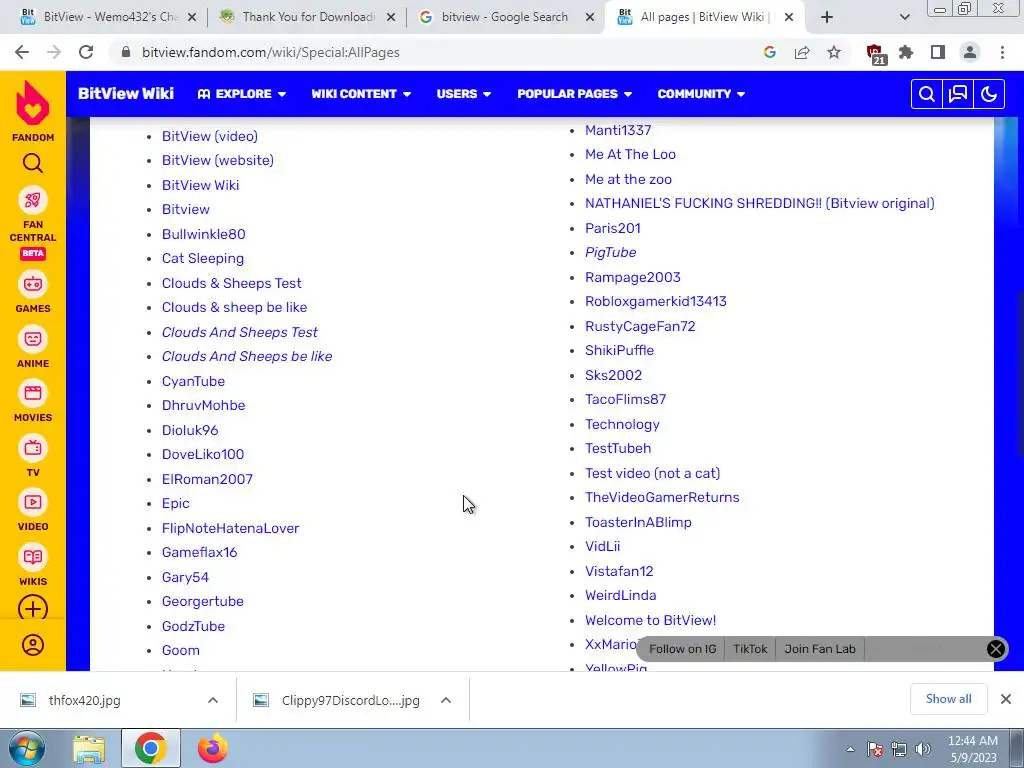Expand the Users dropdown menu
The image size is (1024, 768).
click(x=463, y=94)
